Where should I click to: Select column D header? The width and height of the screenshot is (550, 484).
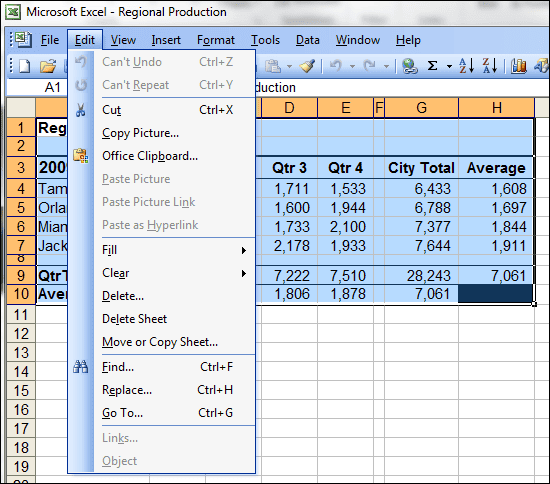coord(289,108)
